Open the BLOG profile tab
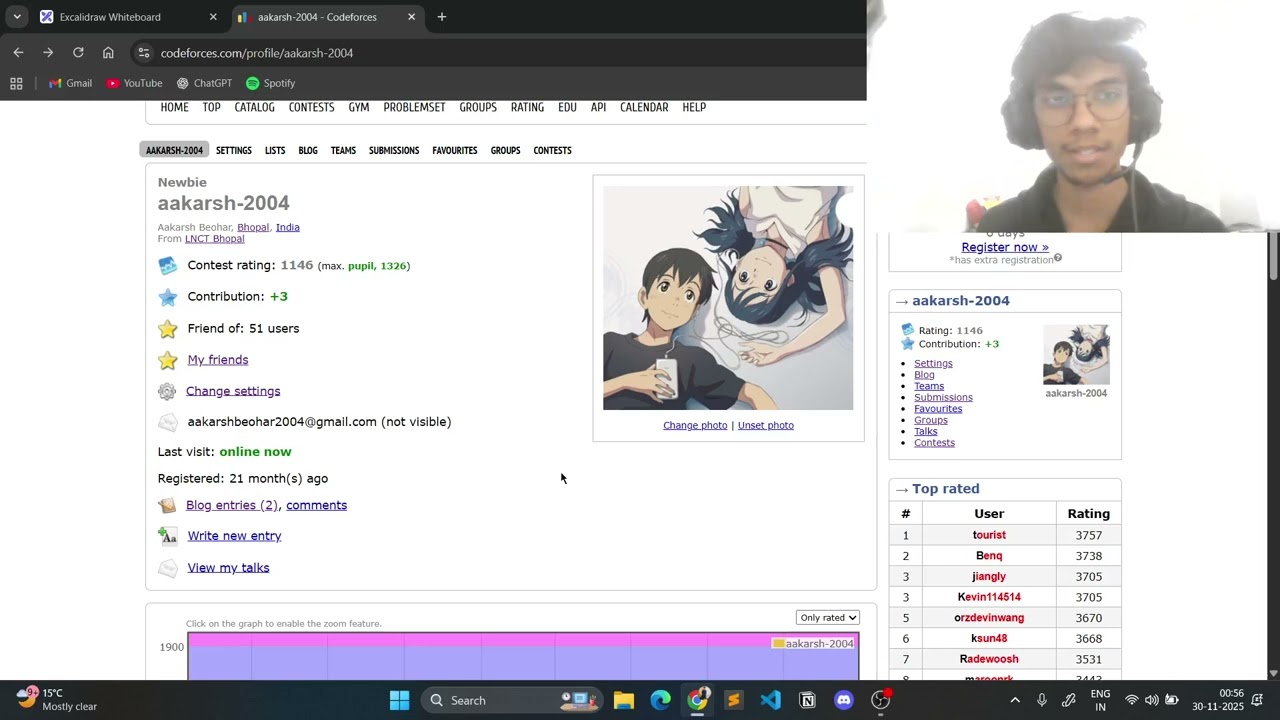The height and width of the screenshot is (720, 1280). coord(308,150)
